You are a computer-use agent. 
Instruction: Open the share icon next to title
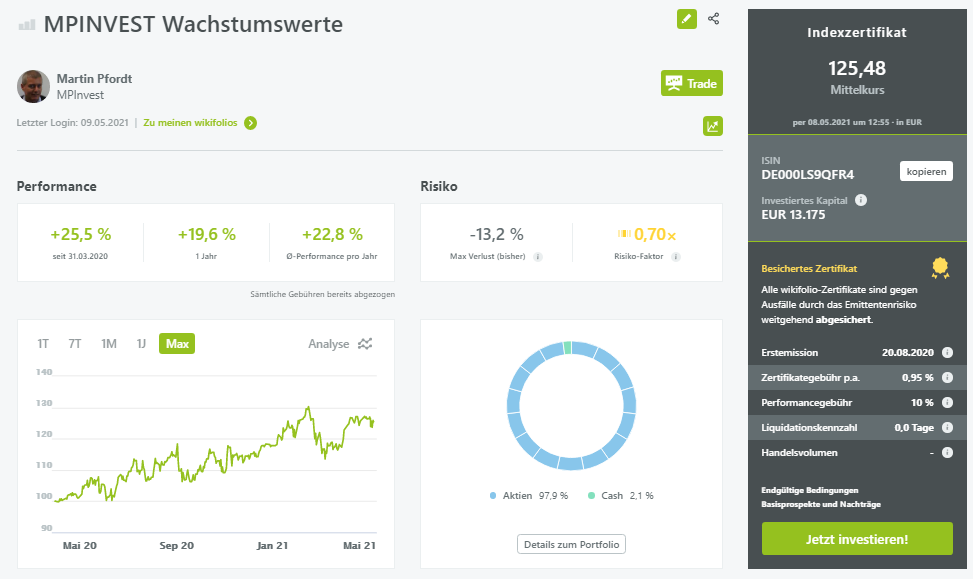pyautogui.click(x=714, y=19)
